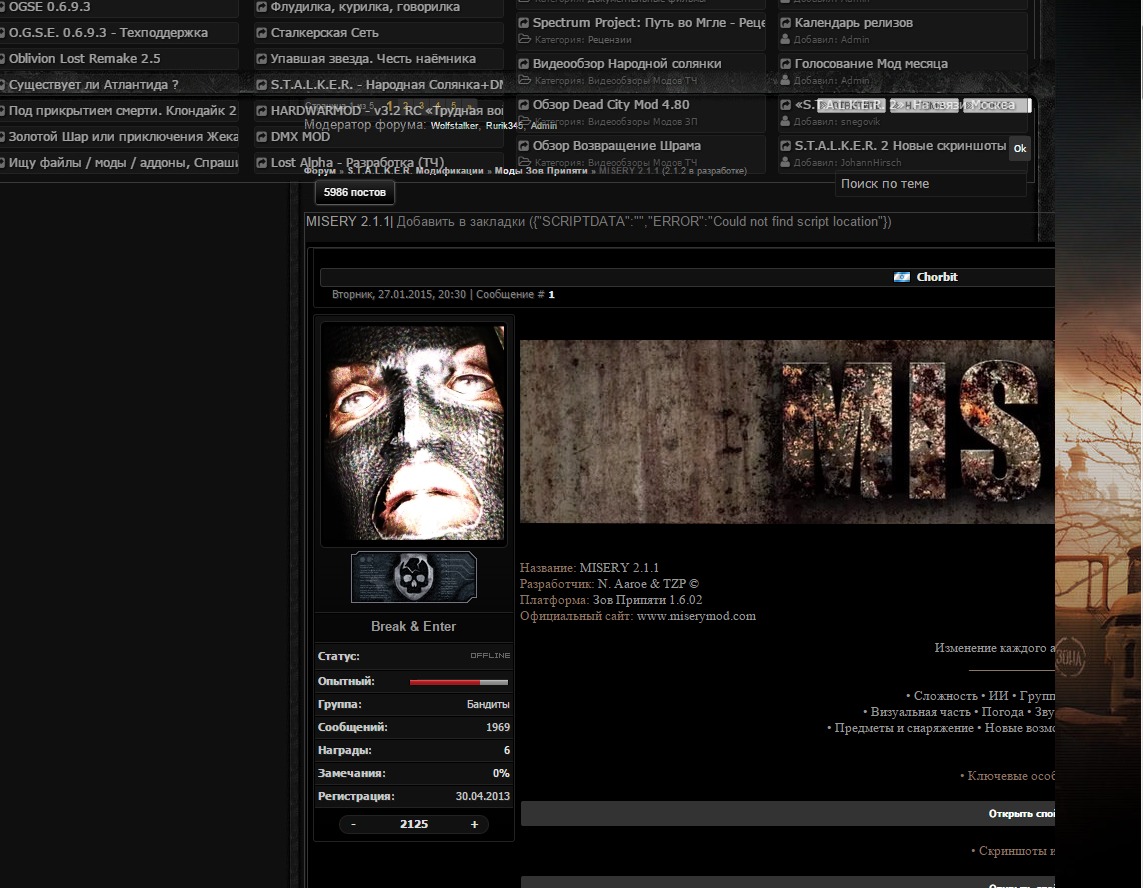1143x888 pixels.
Task: Open Ищу файлы / моды / аддоны topic
Action: click(123, 163)
